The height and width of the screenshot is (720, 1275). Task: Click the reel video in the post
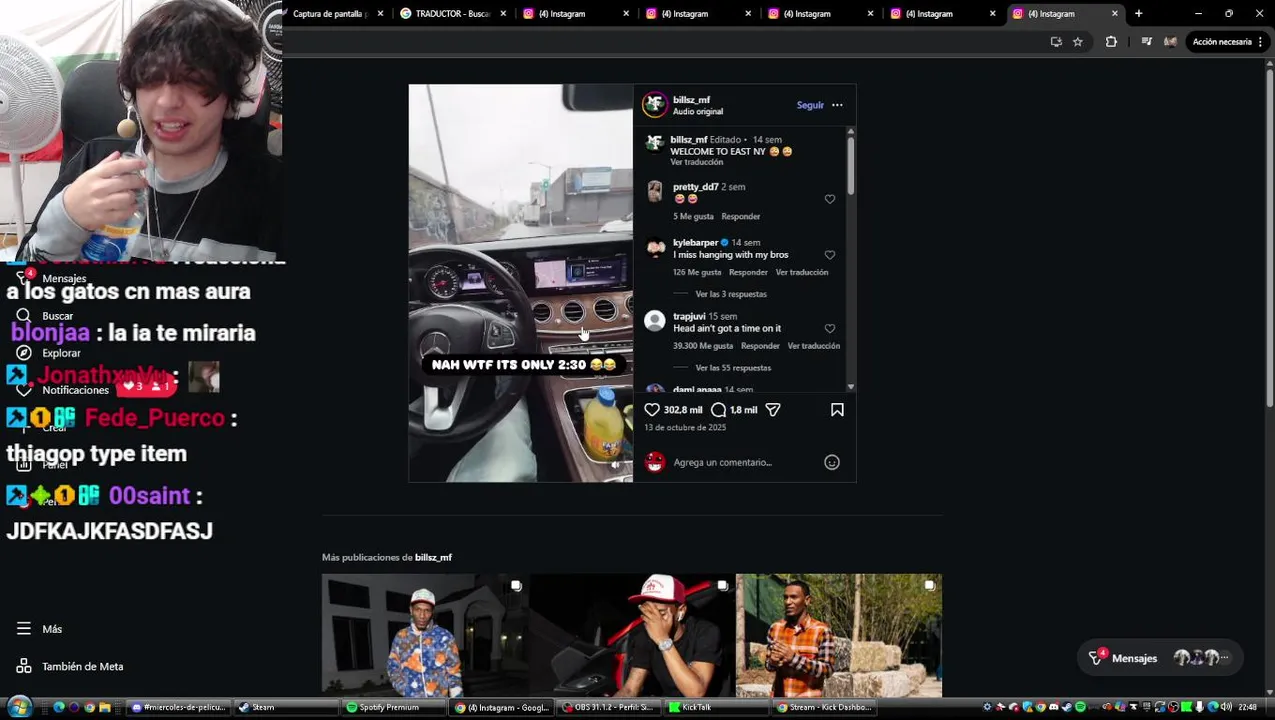click(x=521, y=283)
